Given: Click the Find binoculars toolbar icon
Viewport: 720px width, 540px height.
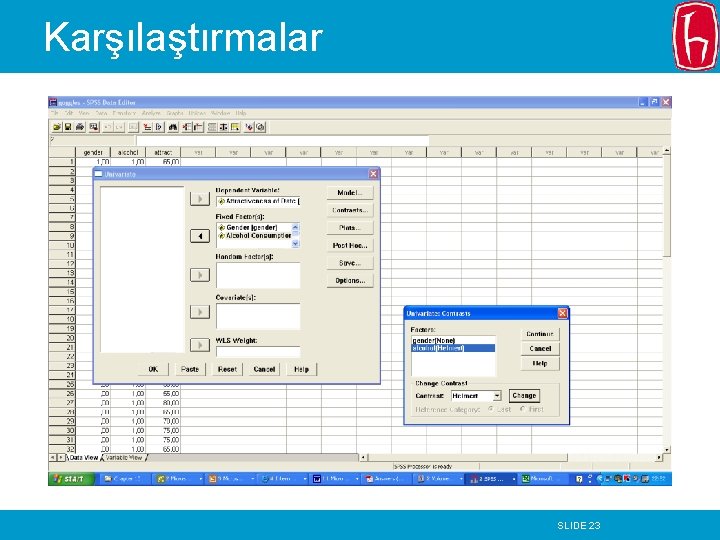Looking at the screenshot, I should point(173,127).
